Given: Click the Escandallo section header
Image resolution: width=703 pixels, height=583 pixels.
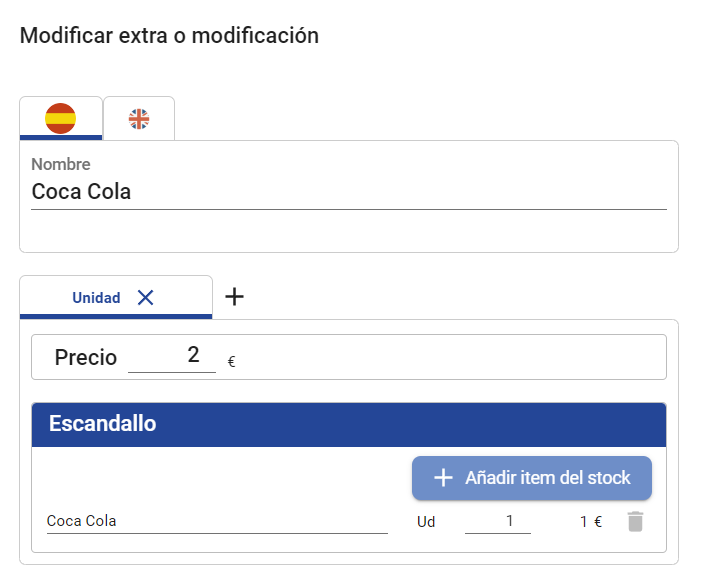Looking at the screenshot, I should 349,424.
